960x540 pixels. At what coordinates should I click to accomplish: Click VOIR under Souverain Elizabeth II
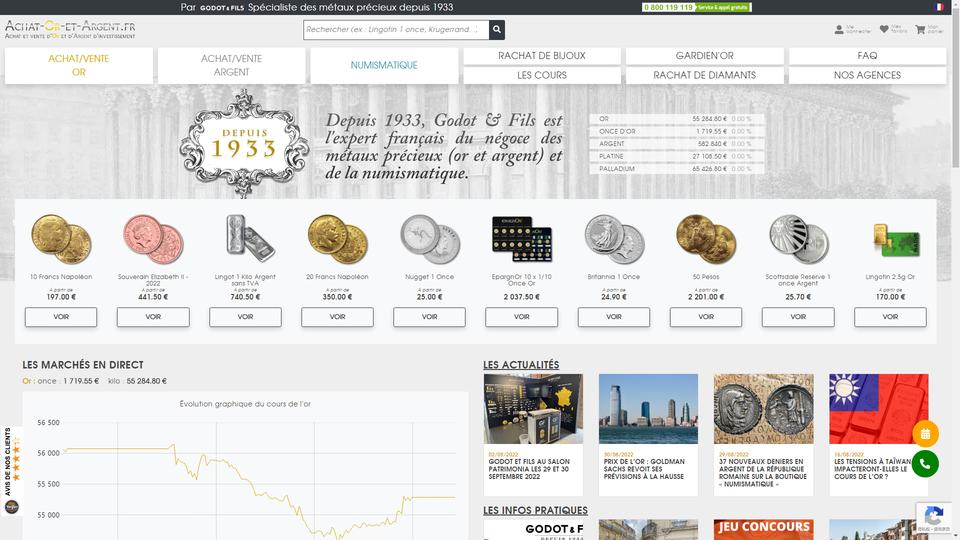[153, 317]
